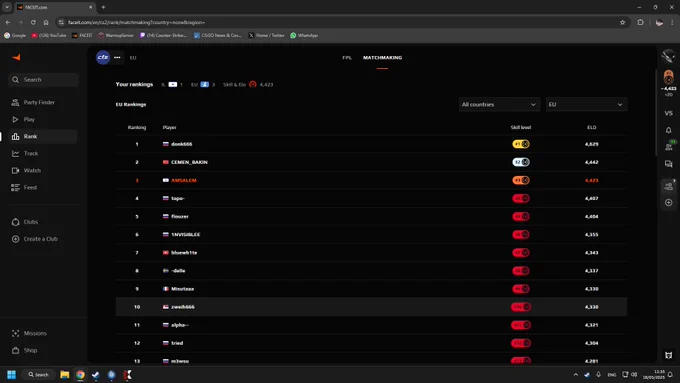
Task: Open the All countries dropdown
Action: coord(499,105)
